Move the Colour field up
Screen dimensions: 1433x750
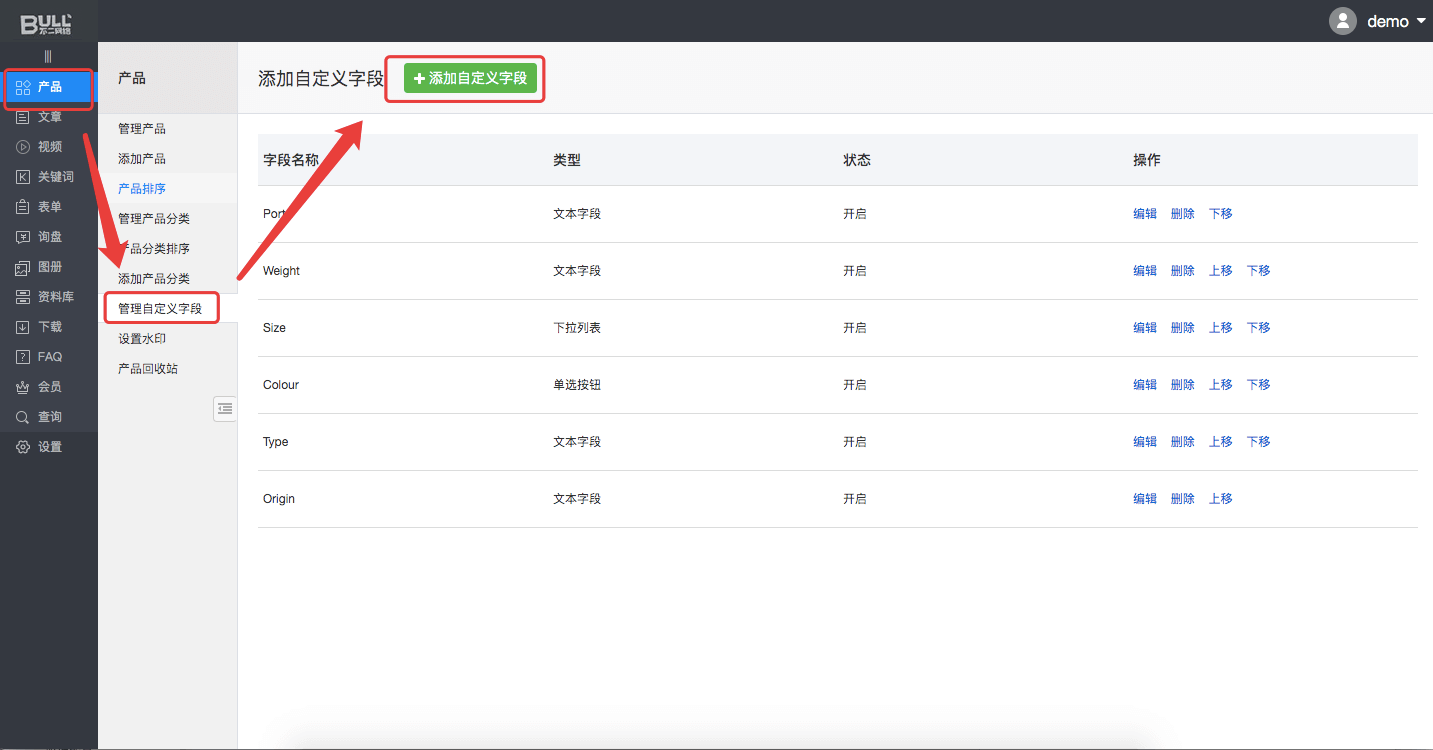click(1221, 385)
